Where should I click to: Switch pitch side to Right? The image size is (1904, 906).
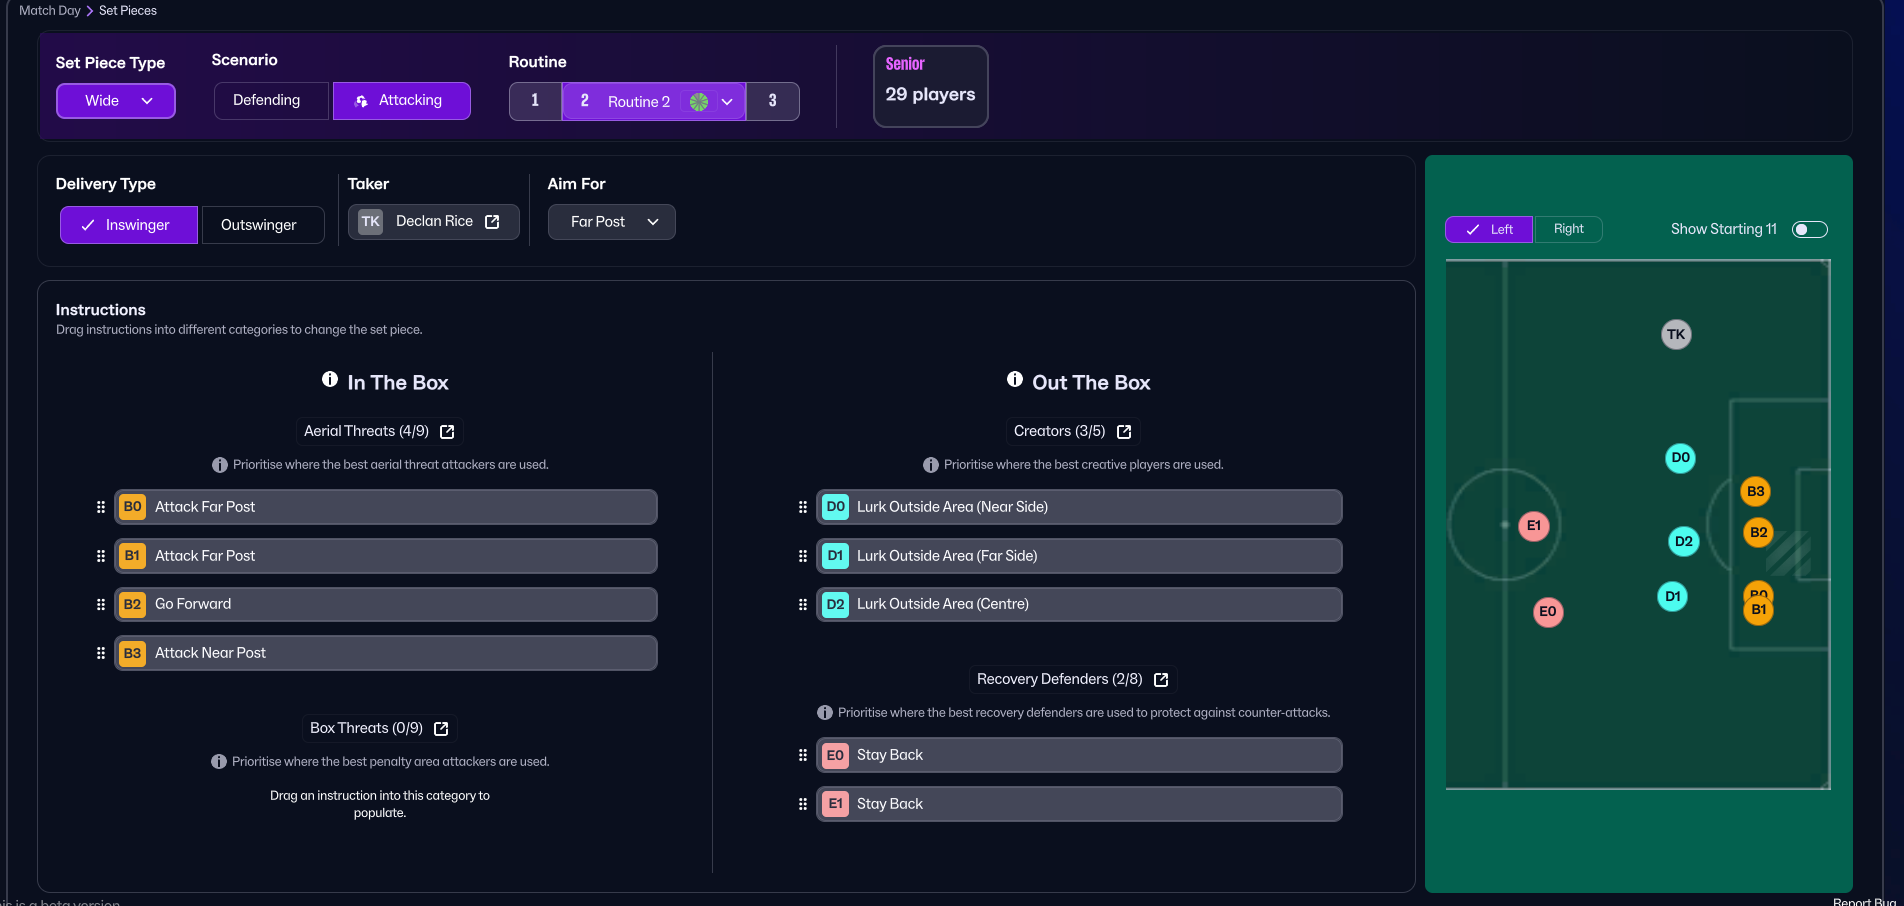(1568, 229)
